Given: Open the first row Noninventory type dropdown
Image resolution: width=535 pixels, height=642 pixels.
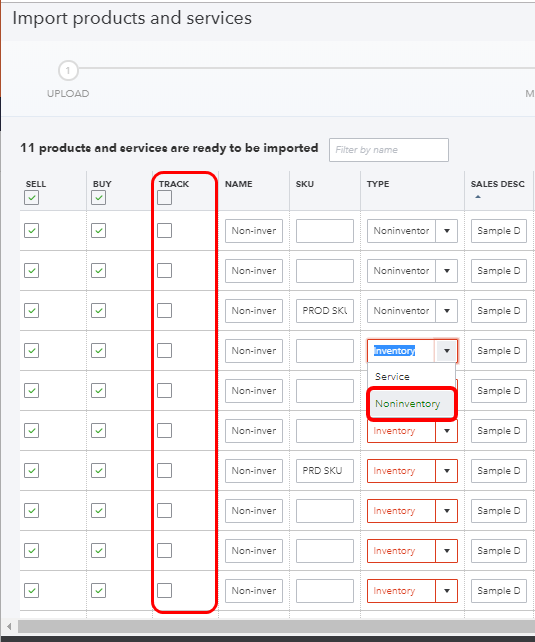Looking at the screenshot, I should [x=447, y=231].
